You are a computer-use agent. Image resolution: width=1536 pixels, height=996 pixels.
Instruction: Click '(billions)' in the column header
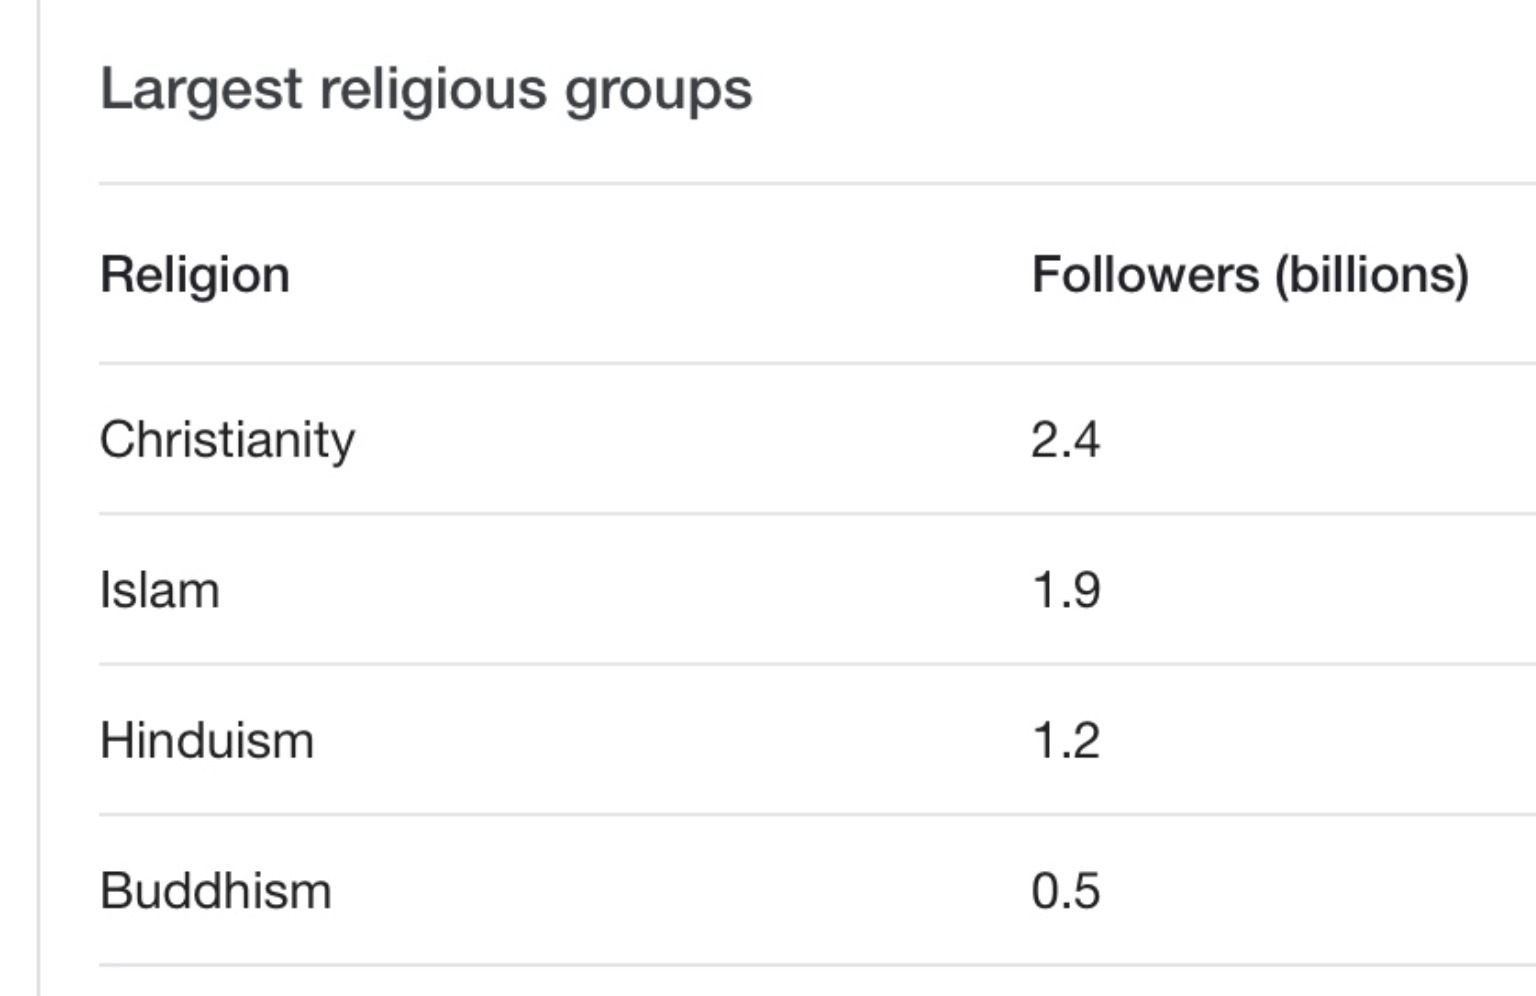pyautogui.click(x=1372, y=275)
